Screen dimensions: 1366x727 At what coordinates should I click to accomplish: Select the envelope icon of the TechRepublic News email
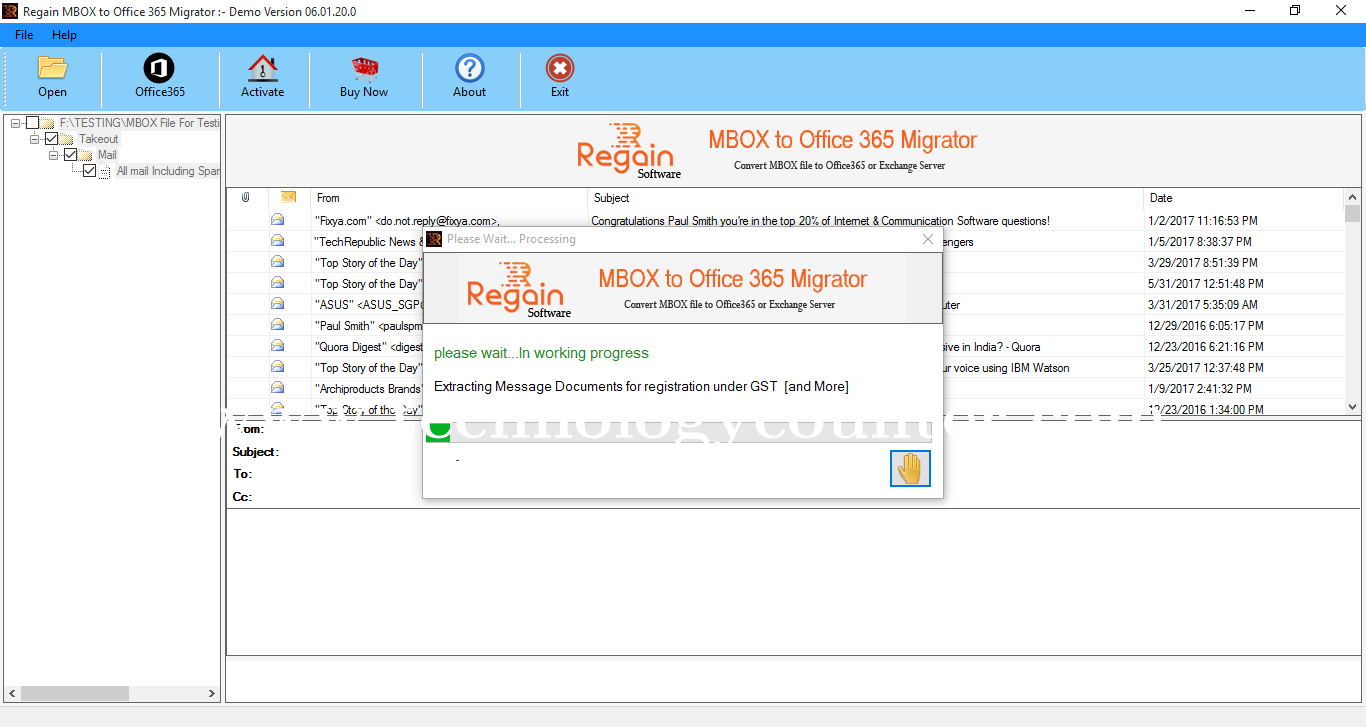[x=278, y=241]
